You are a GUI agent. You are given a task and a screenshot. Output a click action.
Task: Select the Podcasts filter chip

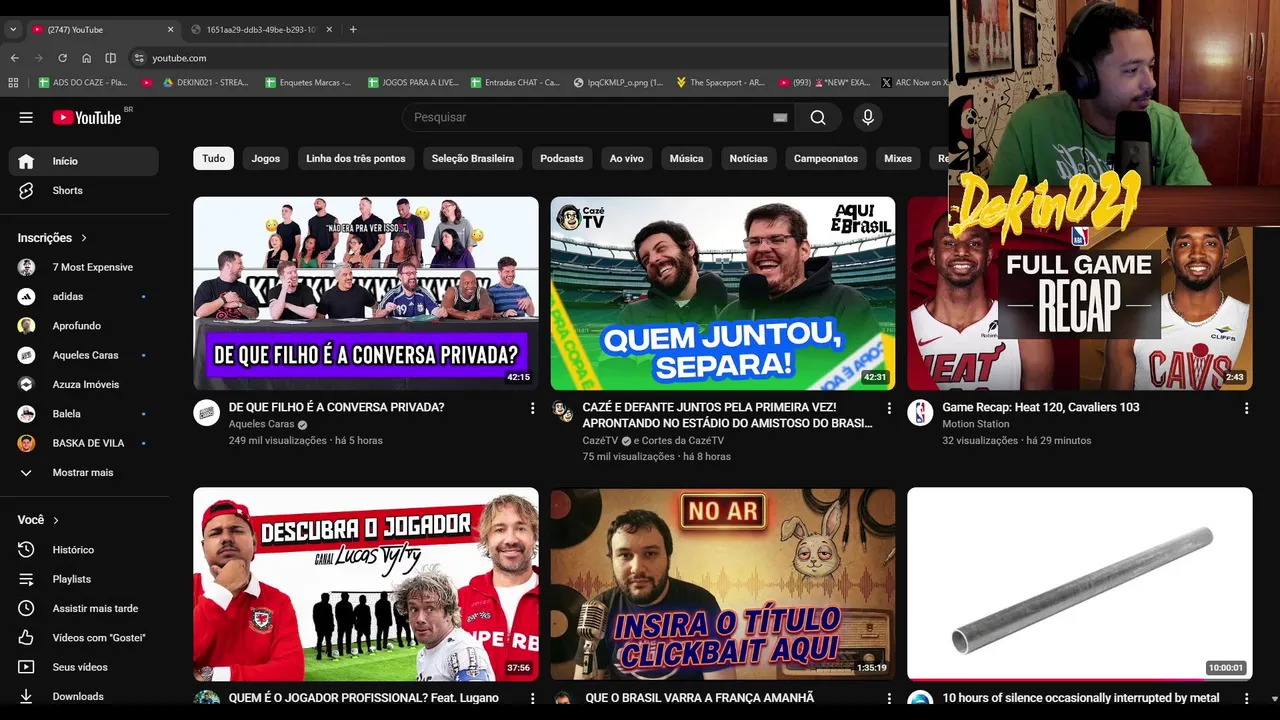[562, 158]
